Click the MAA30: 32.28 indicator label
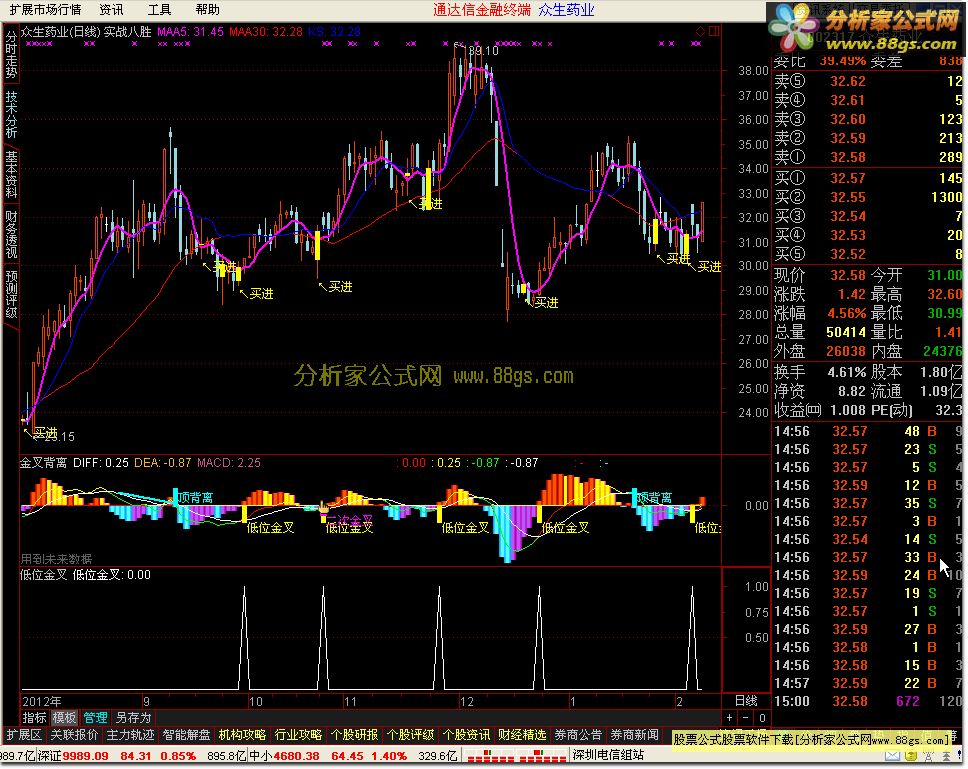Viewport: 968px width, 769px height. pyautogui.click(x=266, y=31)
